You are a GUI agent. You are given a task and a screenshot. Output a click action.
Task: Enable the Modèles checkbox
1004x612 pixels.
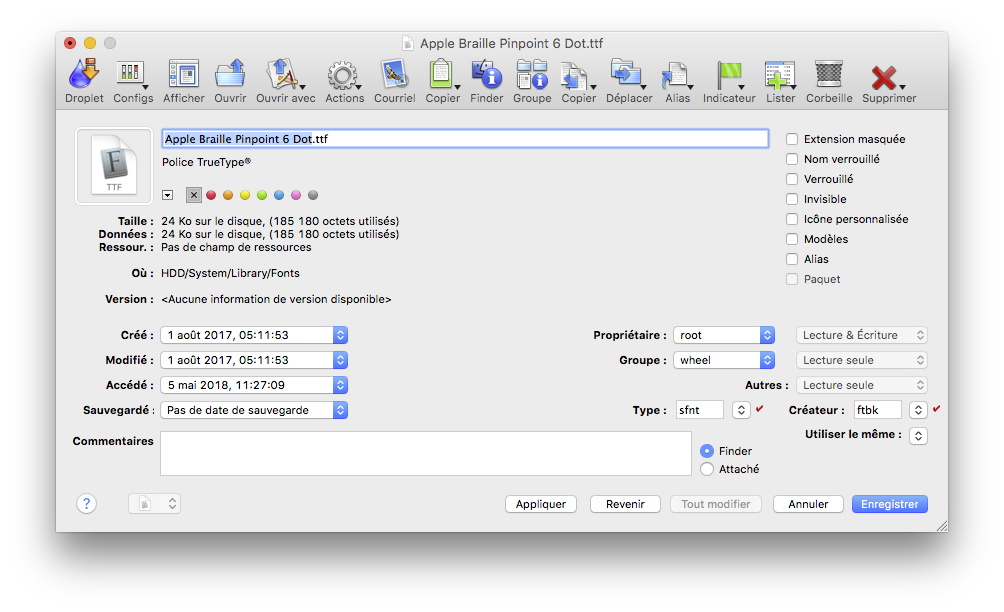[792, 239]
